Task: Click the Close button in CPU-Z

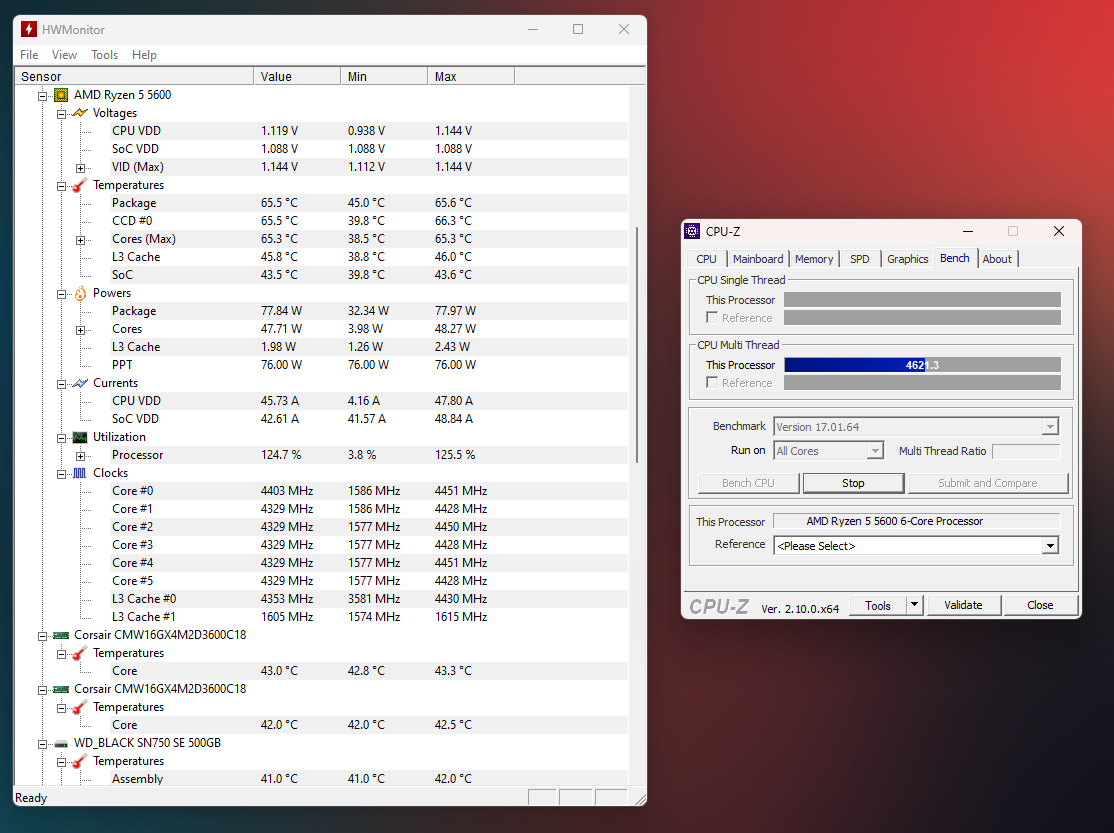Action: pyautogui.click(x=1040, y=605)
